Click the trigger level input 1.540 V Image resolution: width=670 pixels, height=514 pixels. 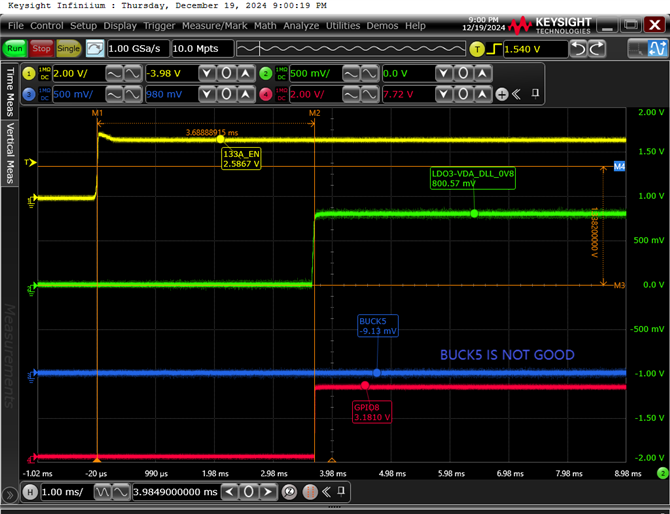535,49
